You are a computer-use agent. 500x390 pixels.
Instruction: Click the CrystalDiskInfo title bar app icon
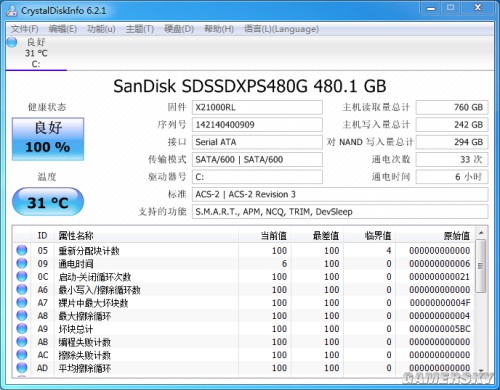(12, 11)
